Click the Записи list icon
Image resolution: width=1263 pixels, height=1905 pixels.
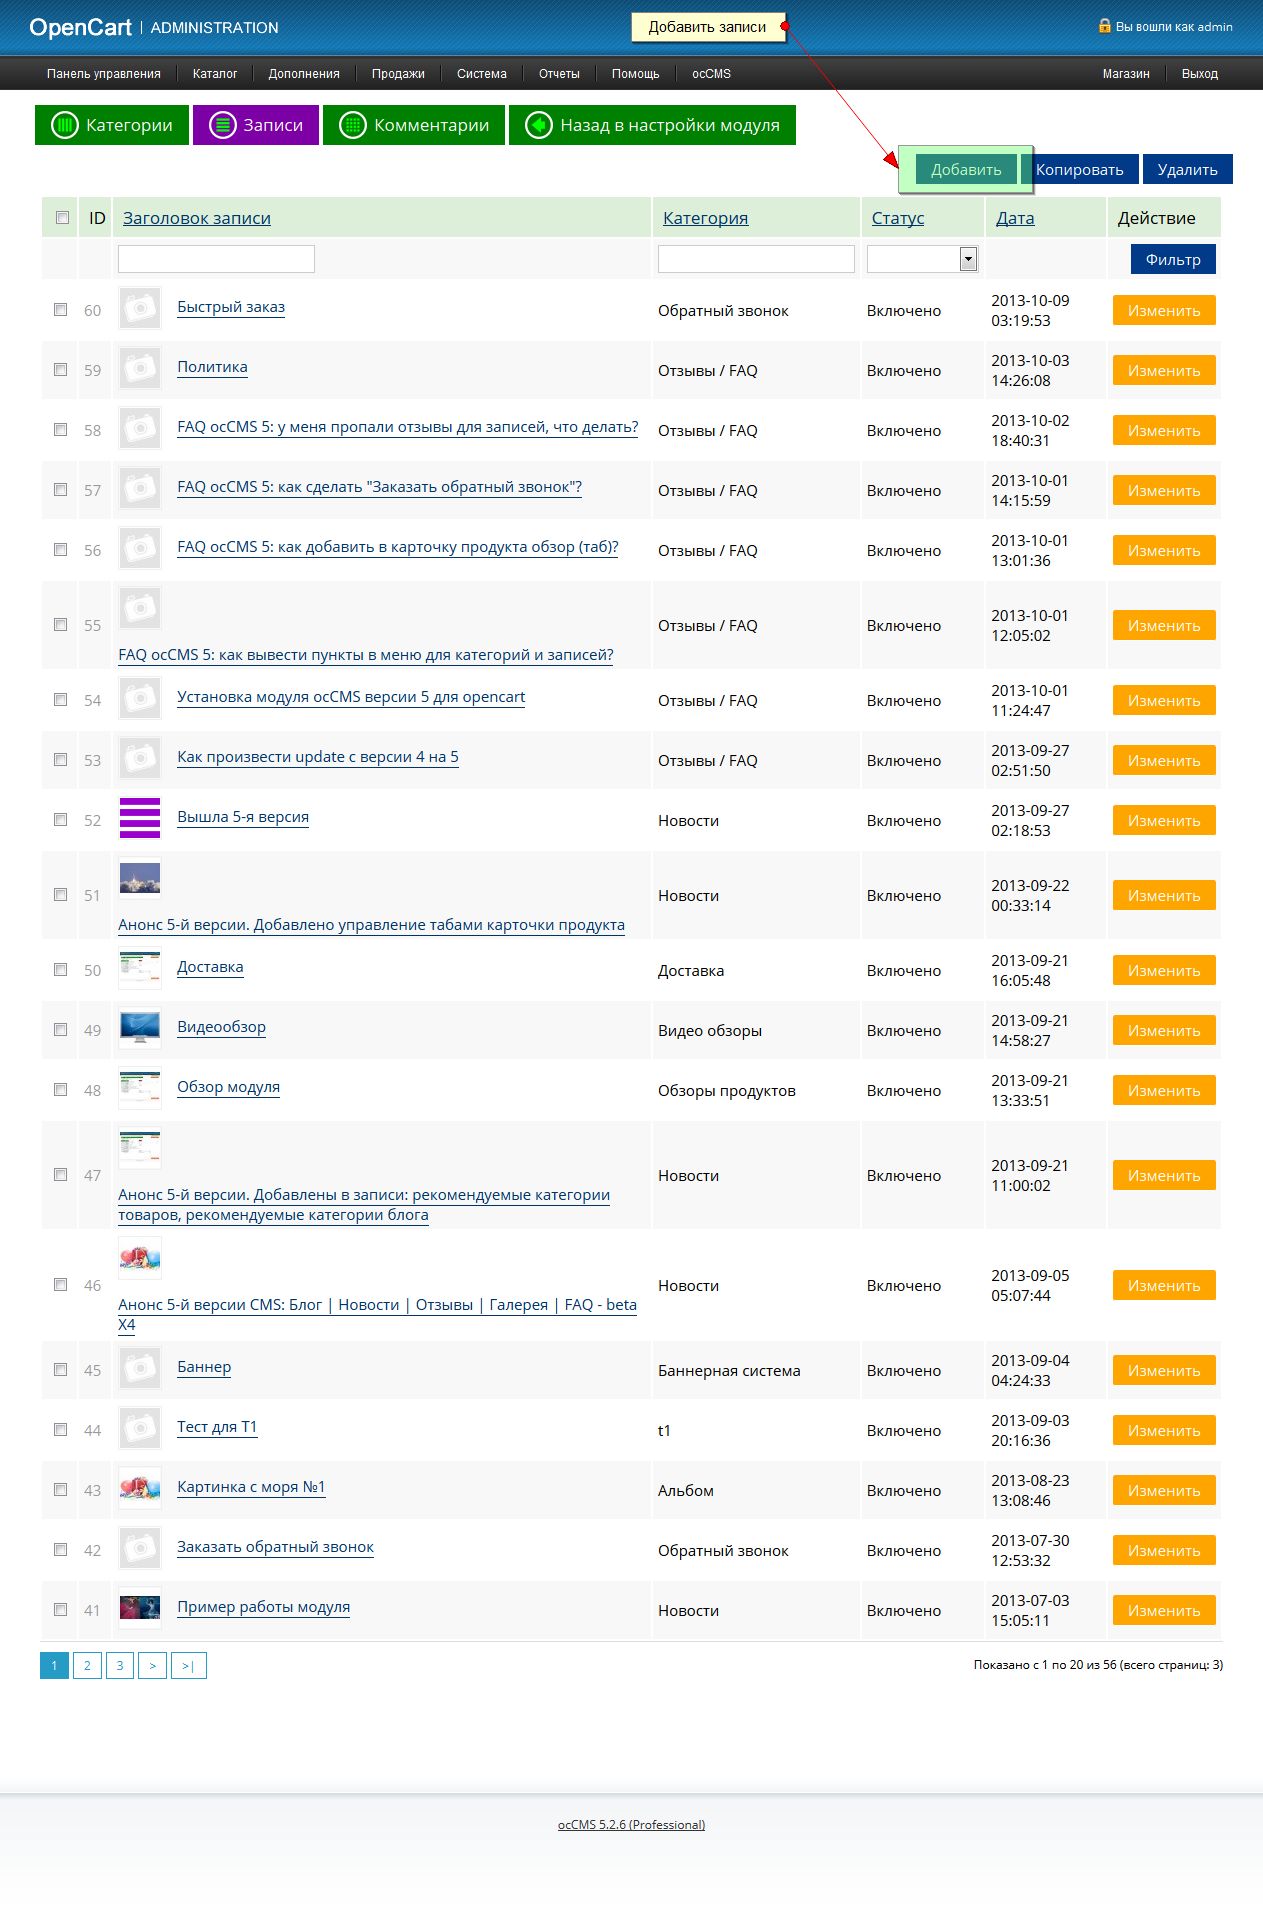222,125
